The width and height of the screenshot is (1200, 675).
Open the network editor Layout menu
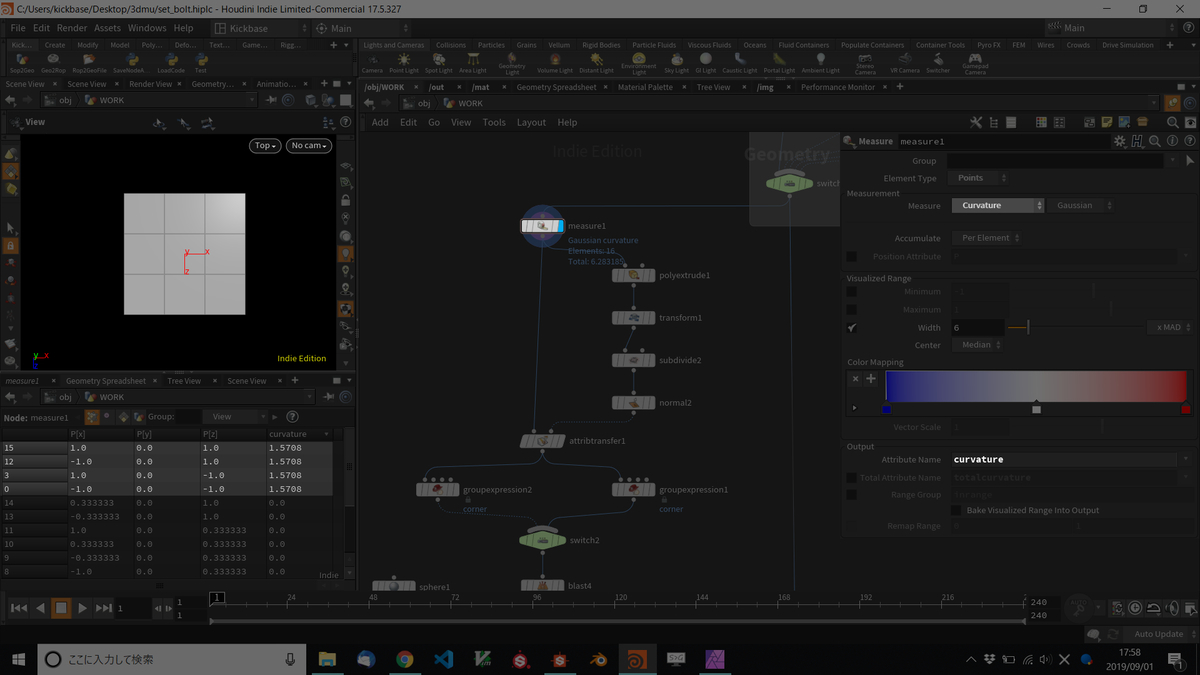click(x=531, y=122)
